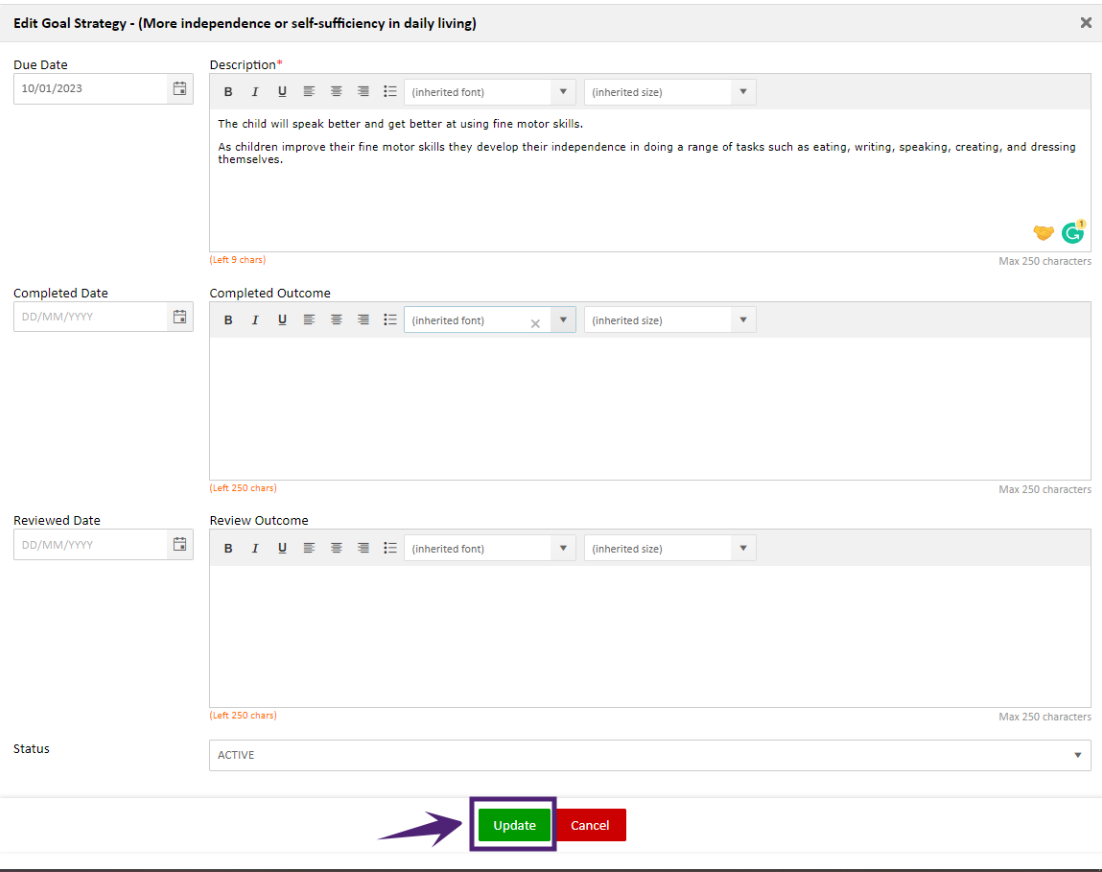This screenshot has height=872, width=1102.
Task: Align left in the Completed Outcome toolbar
Action: [309, 320]
